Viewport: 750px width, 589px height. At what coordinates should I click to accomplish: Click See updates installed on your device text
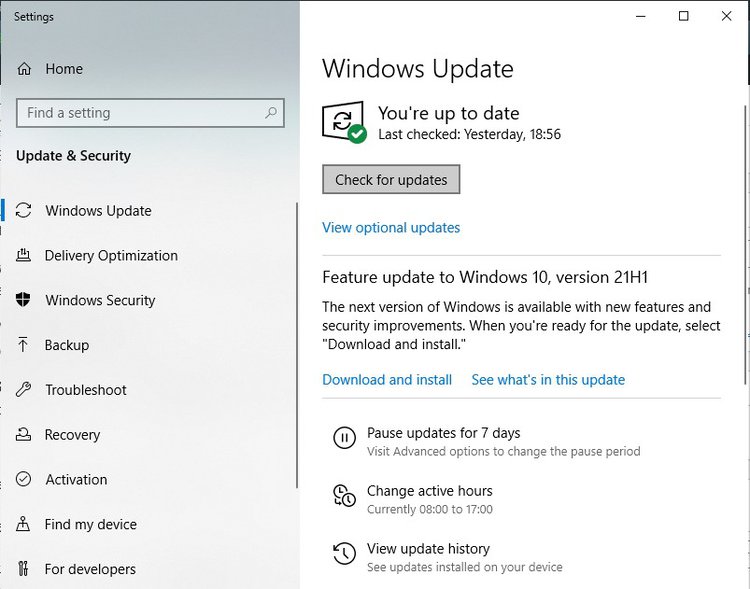point(464,567)
